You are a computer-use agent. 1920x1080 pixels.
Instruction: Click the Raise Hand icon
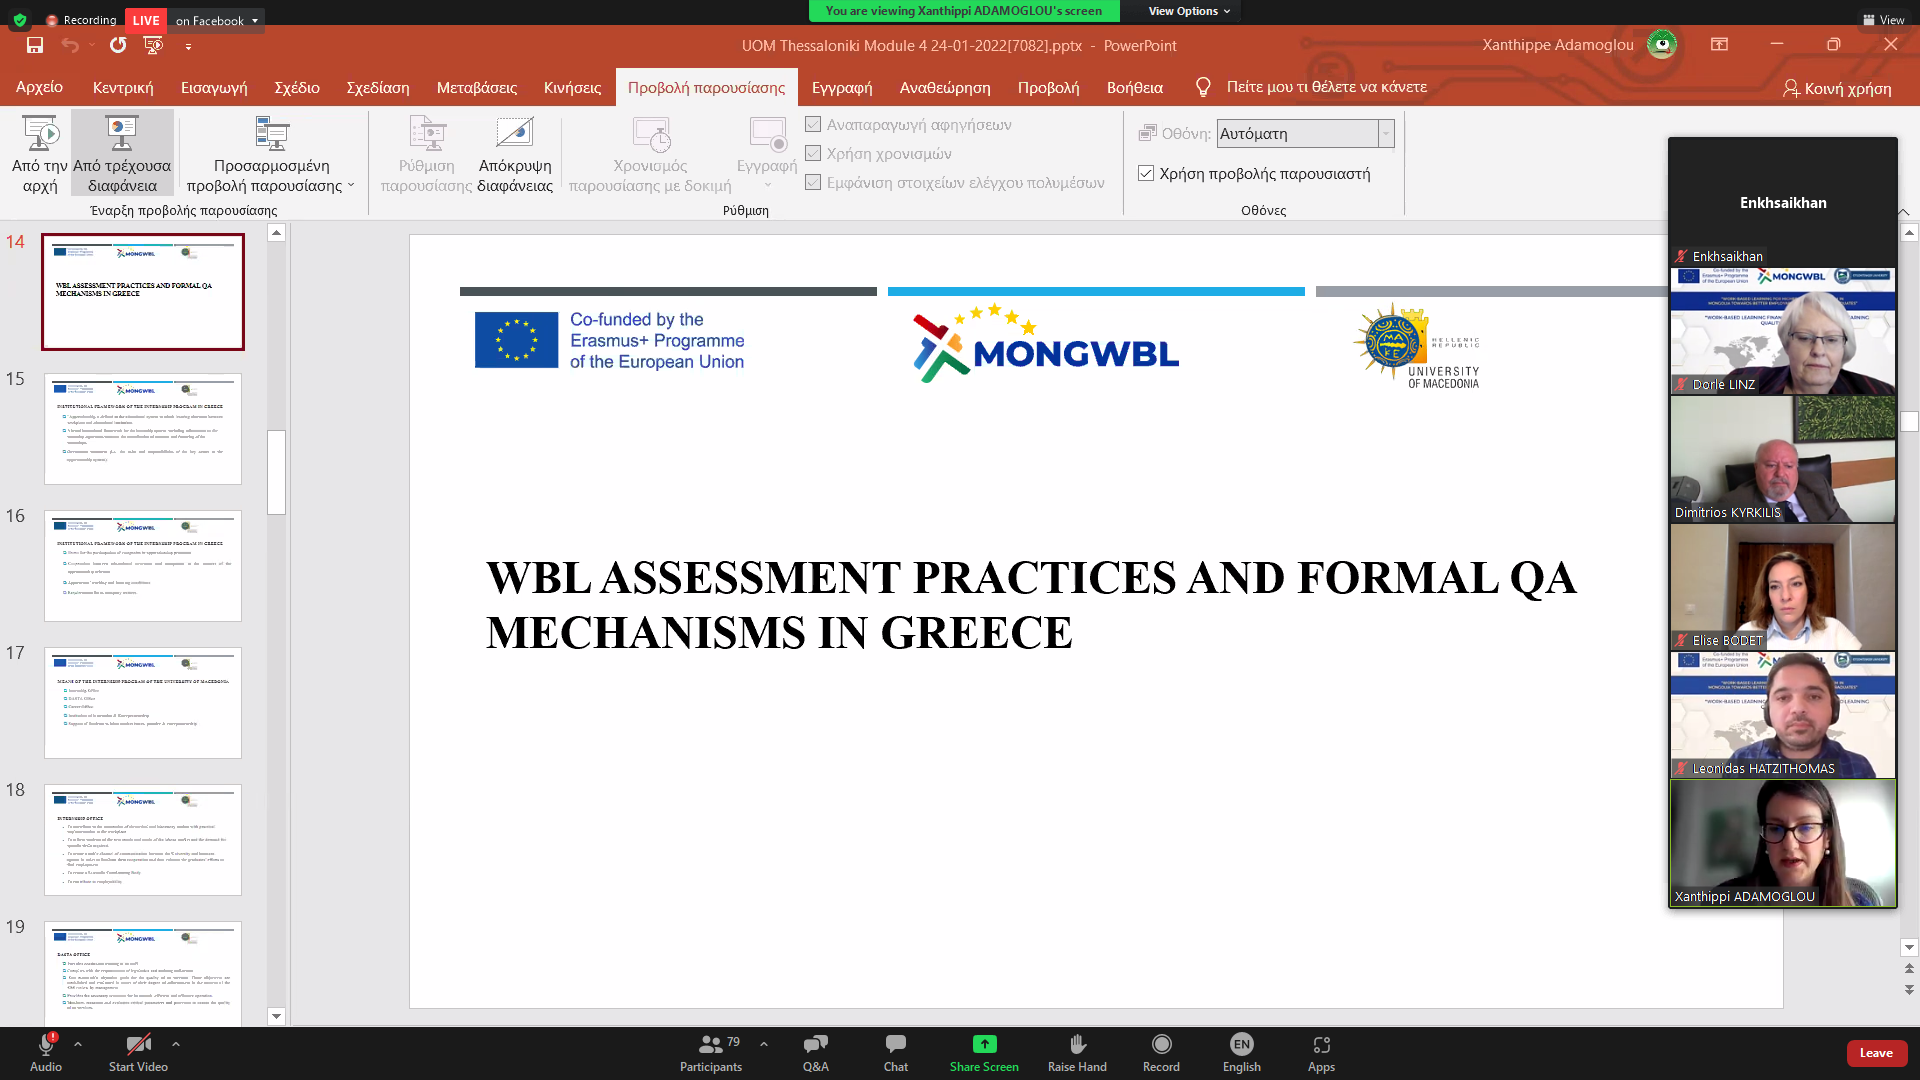click(1077, 1045)
